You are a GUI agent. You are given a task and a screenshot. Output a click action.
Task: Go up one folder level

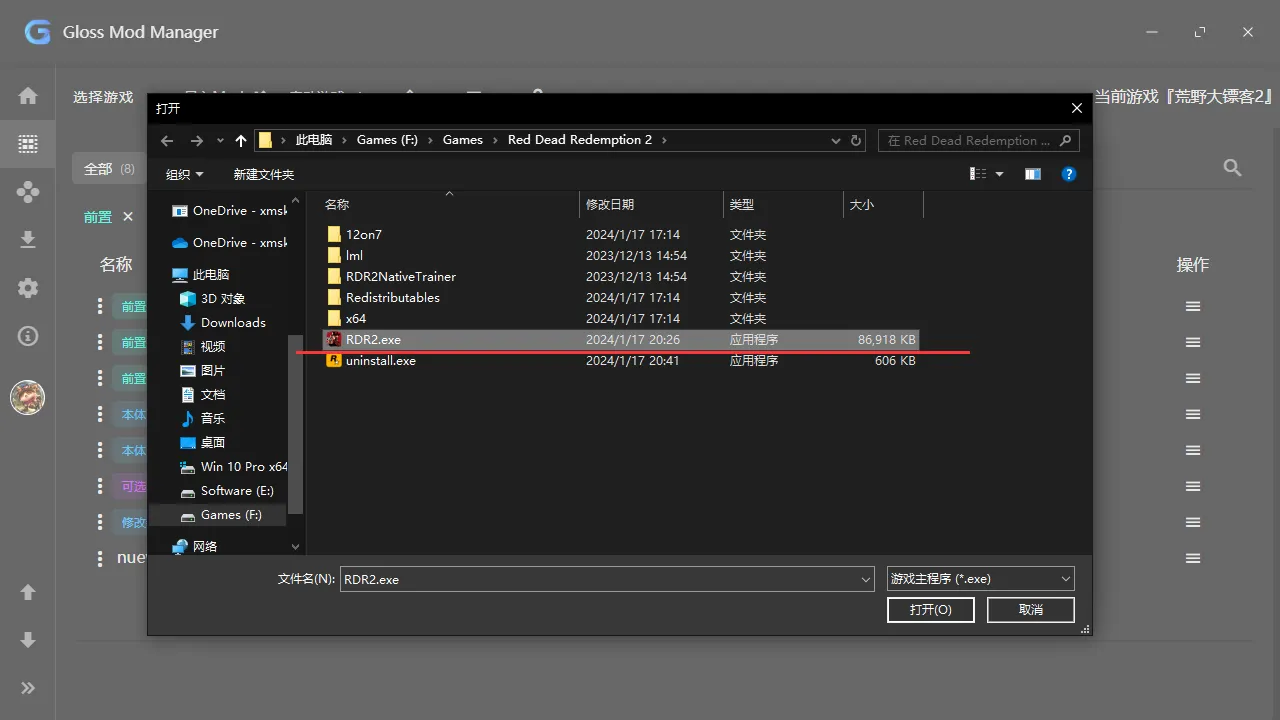tap(241, 141)
